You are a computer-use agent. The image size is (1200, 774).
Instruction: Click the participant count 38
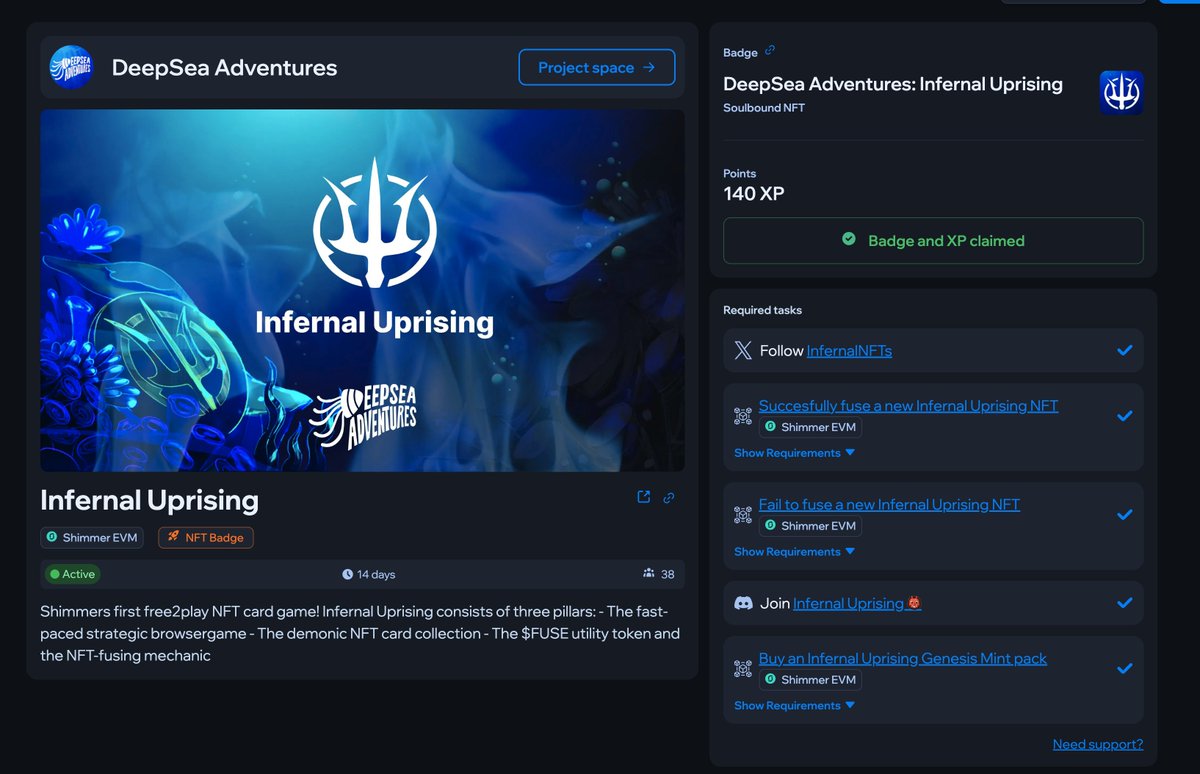tap(668, 574)
